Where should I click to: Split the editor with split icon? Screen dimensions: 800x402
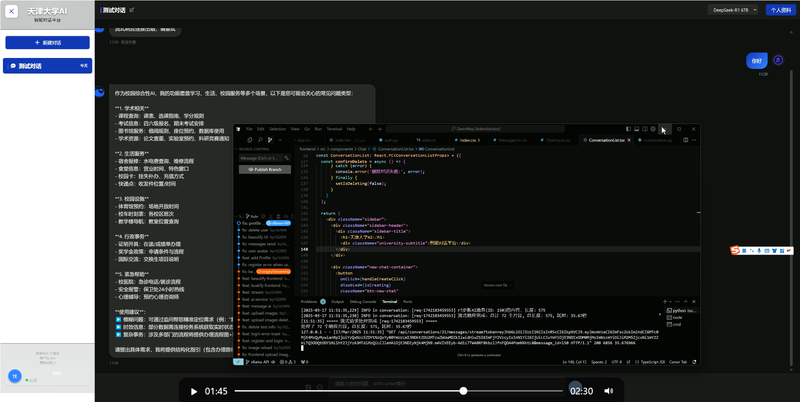tap(685, 140)
